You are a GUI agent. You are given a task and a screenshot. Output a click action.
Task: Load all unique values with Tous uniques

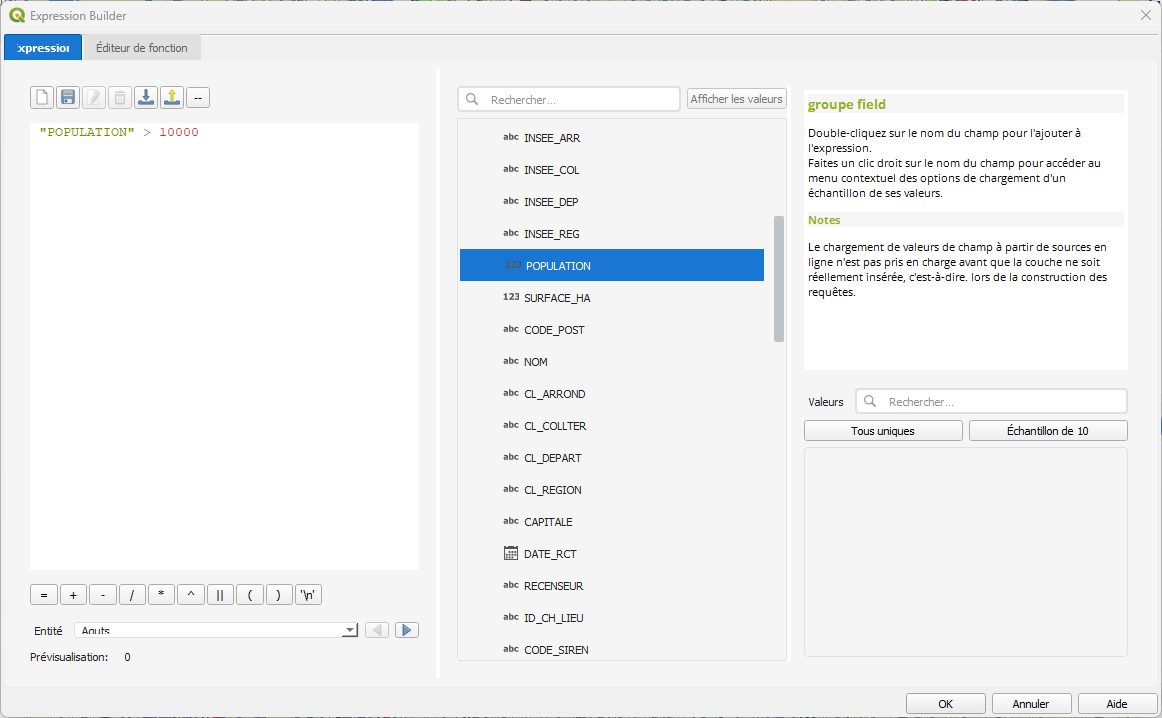[883, 430]
